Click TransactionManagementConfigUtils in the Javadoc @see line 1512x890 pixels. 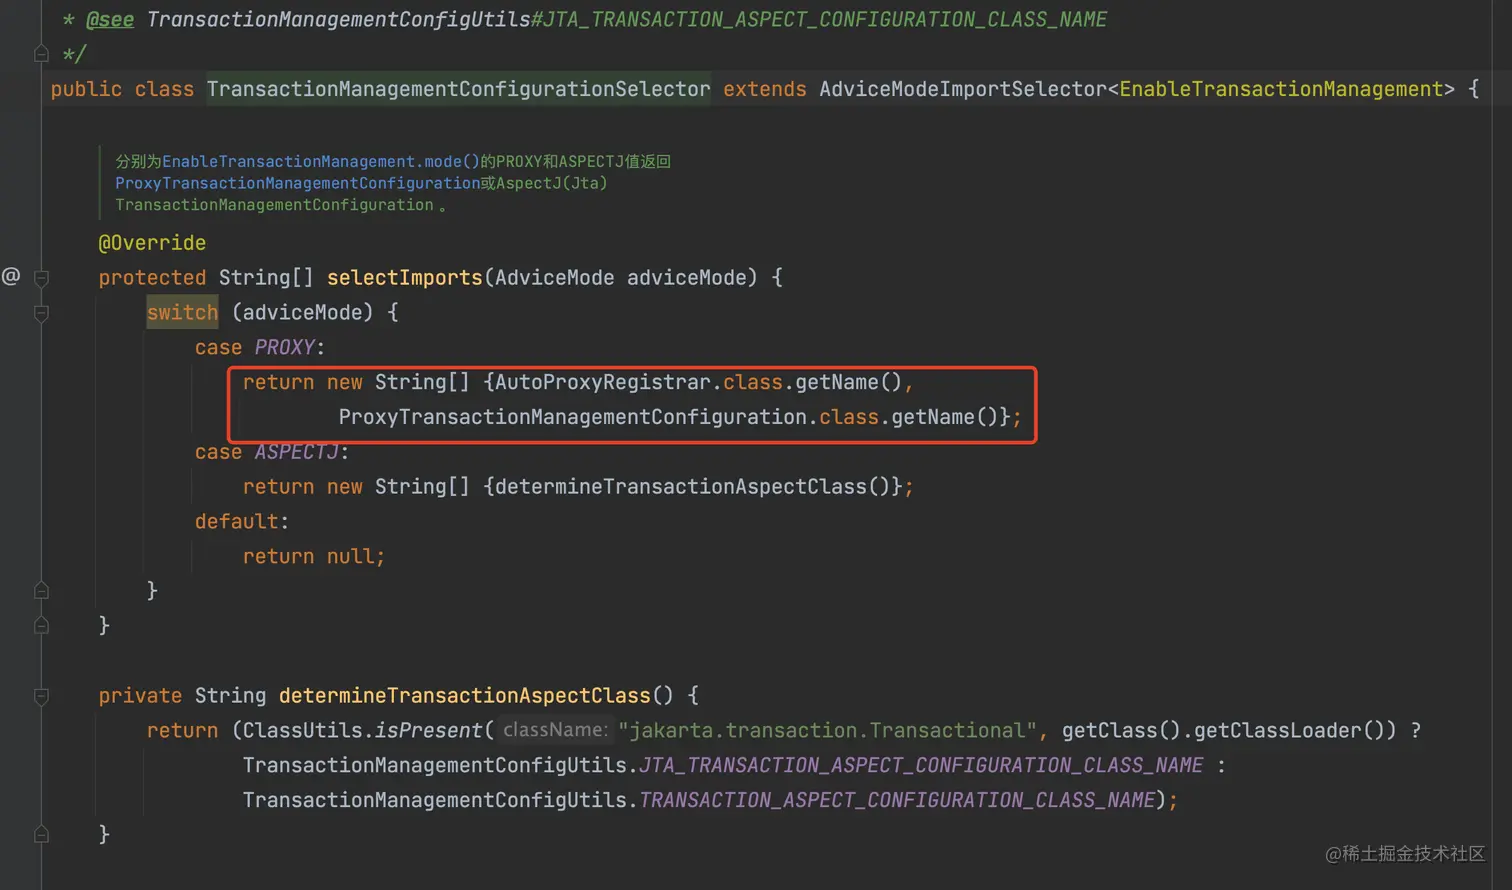coord(338,19)
